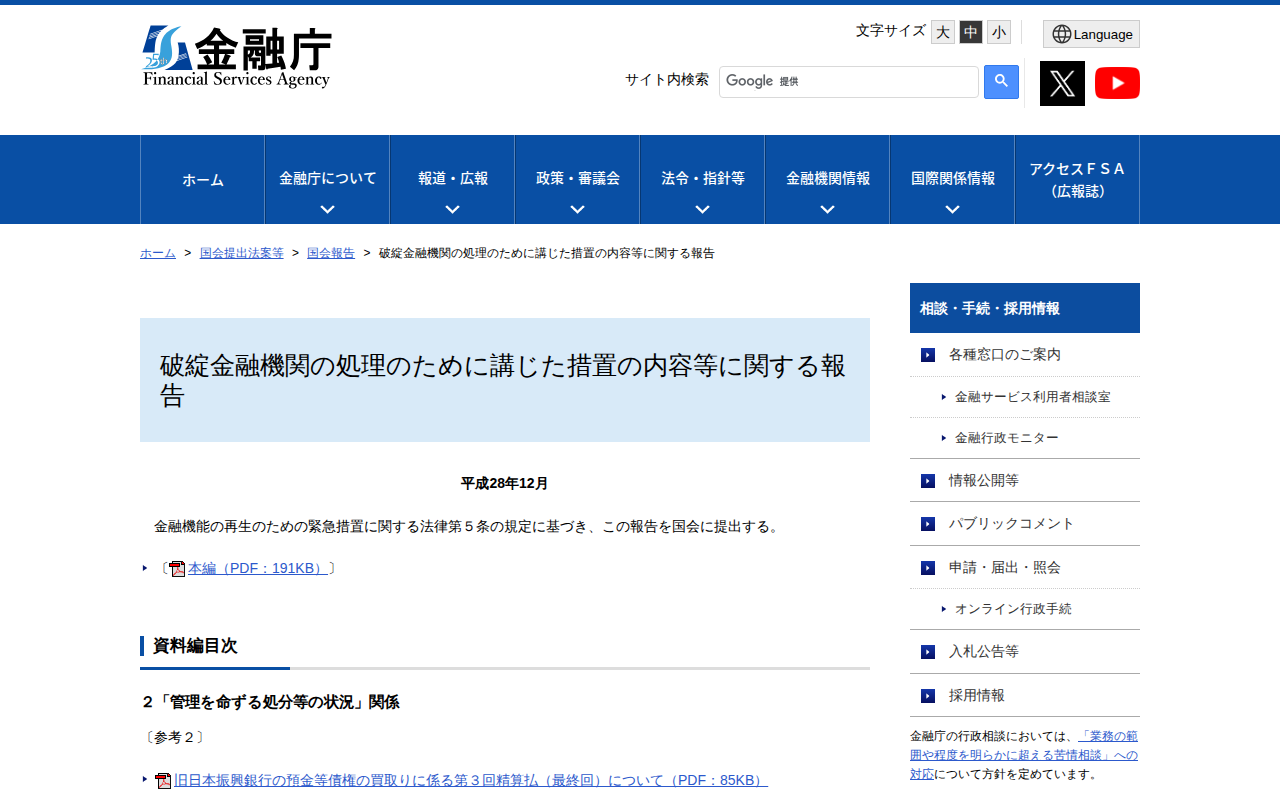The height and width of the screenshot is (800, 1280).
Task: Open オンライン行政手続 sidebar link
Action: (x=1013, y=609)
